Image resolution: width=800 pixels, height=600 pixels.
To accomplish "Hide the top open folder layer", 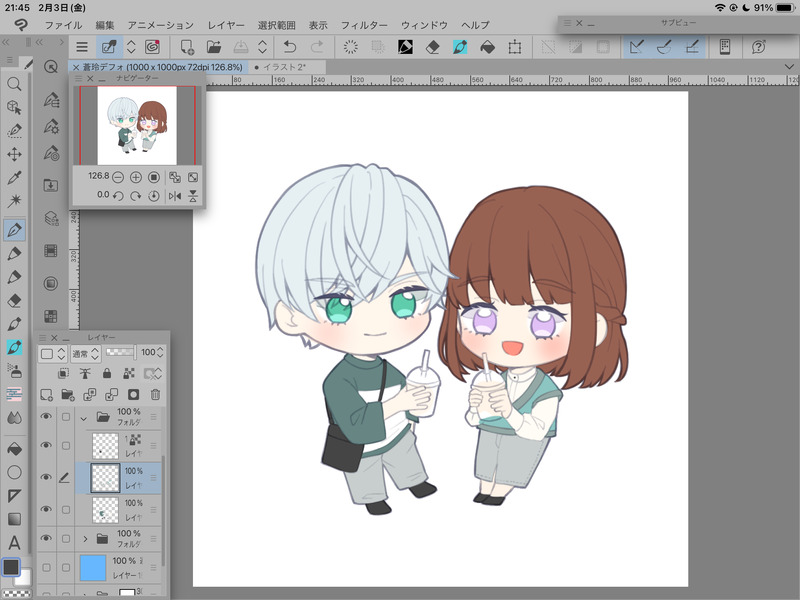I will coord(46,416).
